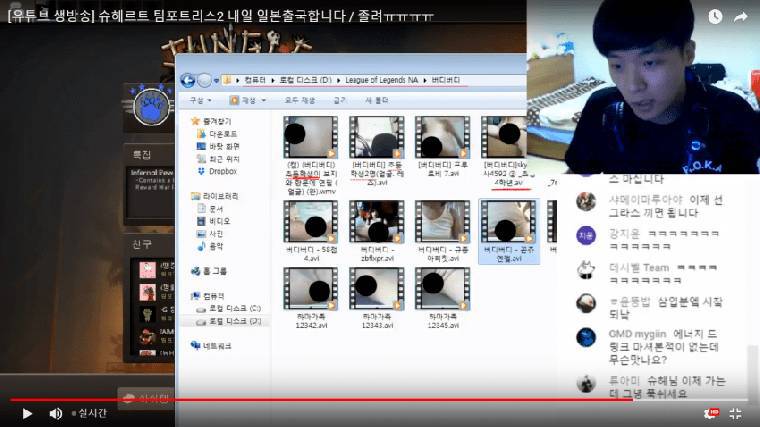Select 즐겨찾기 in the navigation pane

pos(217,121)
